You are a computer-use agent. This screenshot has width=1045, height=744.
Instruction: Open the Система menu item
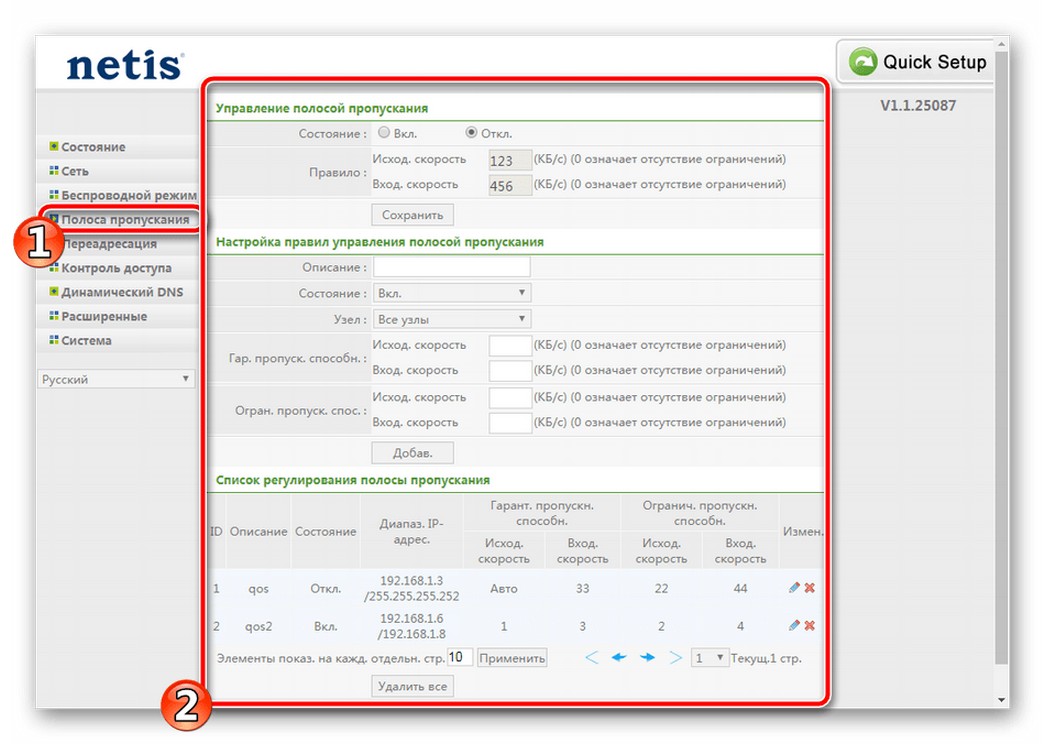click(x=86, y=340)
